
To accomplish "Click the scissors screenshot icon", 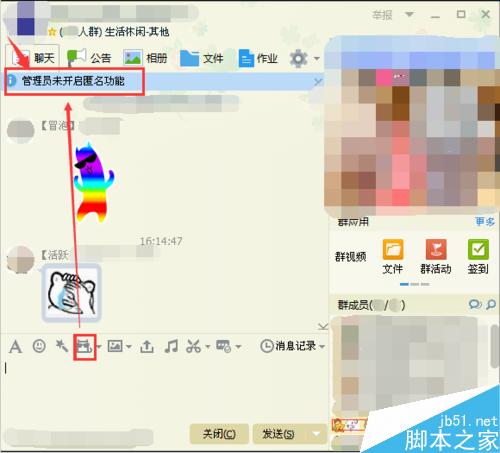I will click(x=194, y=346).
